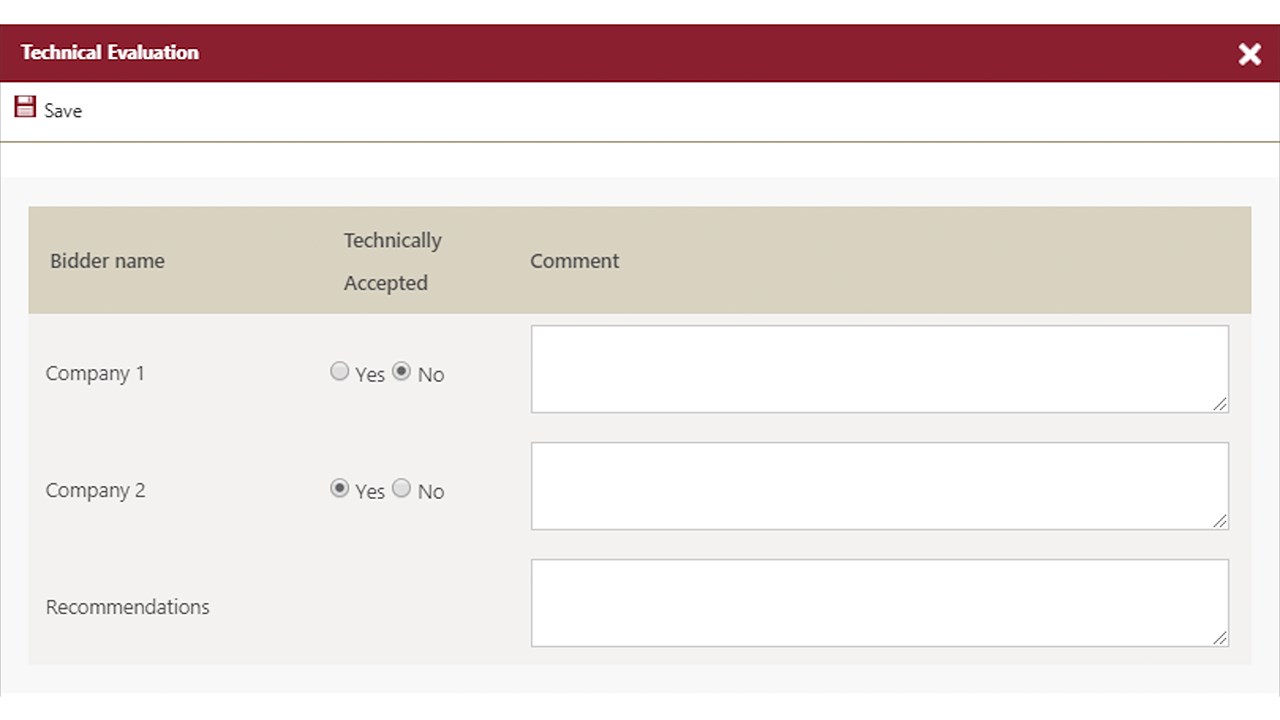Image resolution: width=1280 pixels, height=720 pixels.
Task: Click the Company 1 comment text box
Action: [878, 368]
